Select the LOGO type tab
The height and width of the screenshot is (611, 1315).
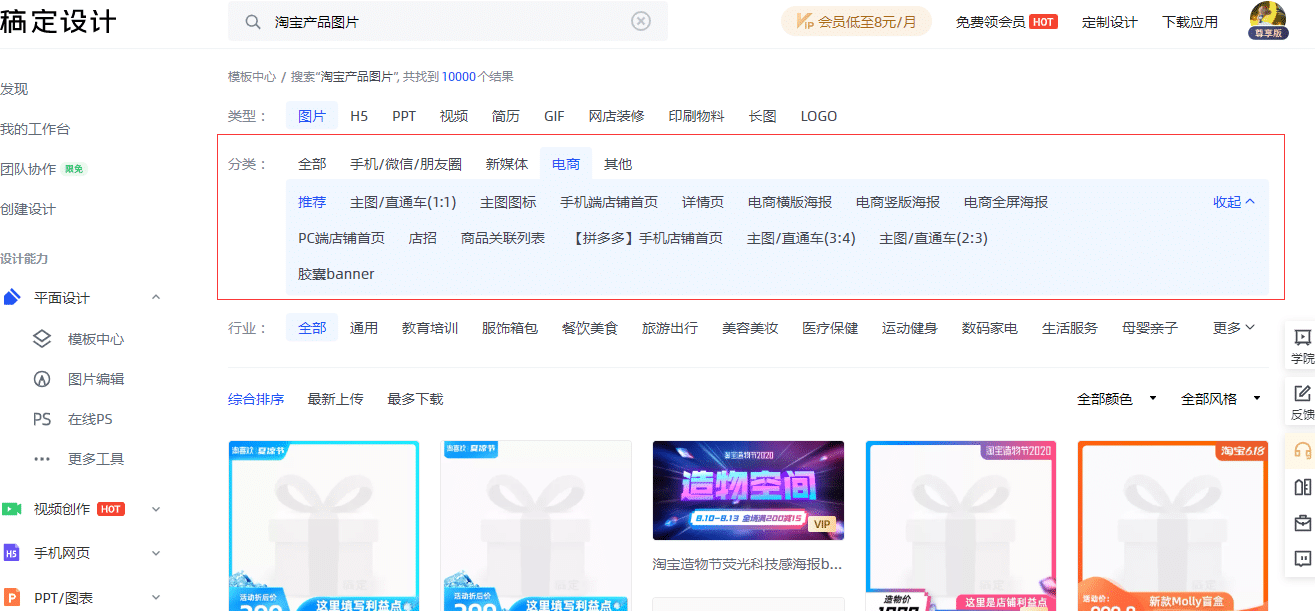pyautogui.click(x=819, y=116)
